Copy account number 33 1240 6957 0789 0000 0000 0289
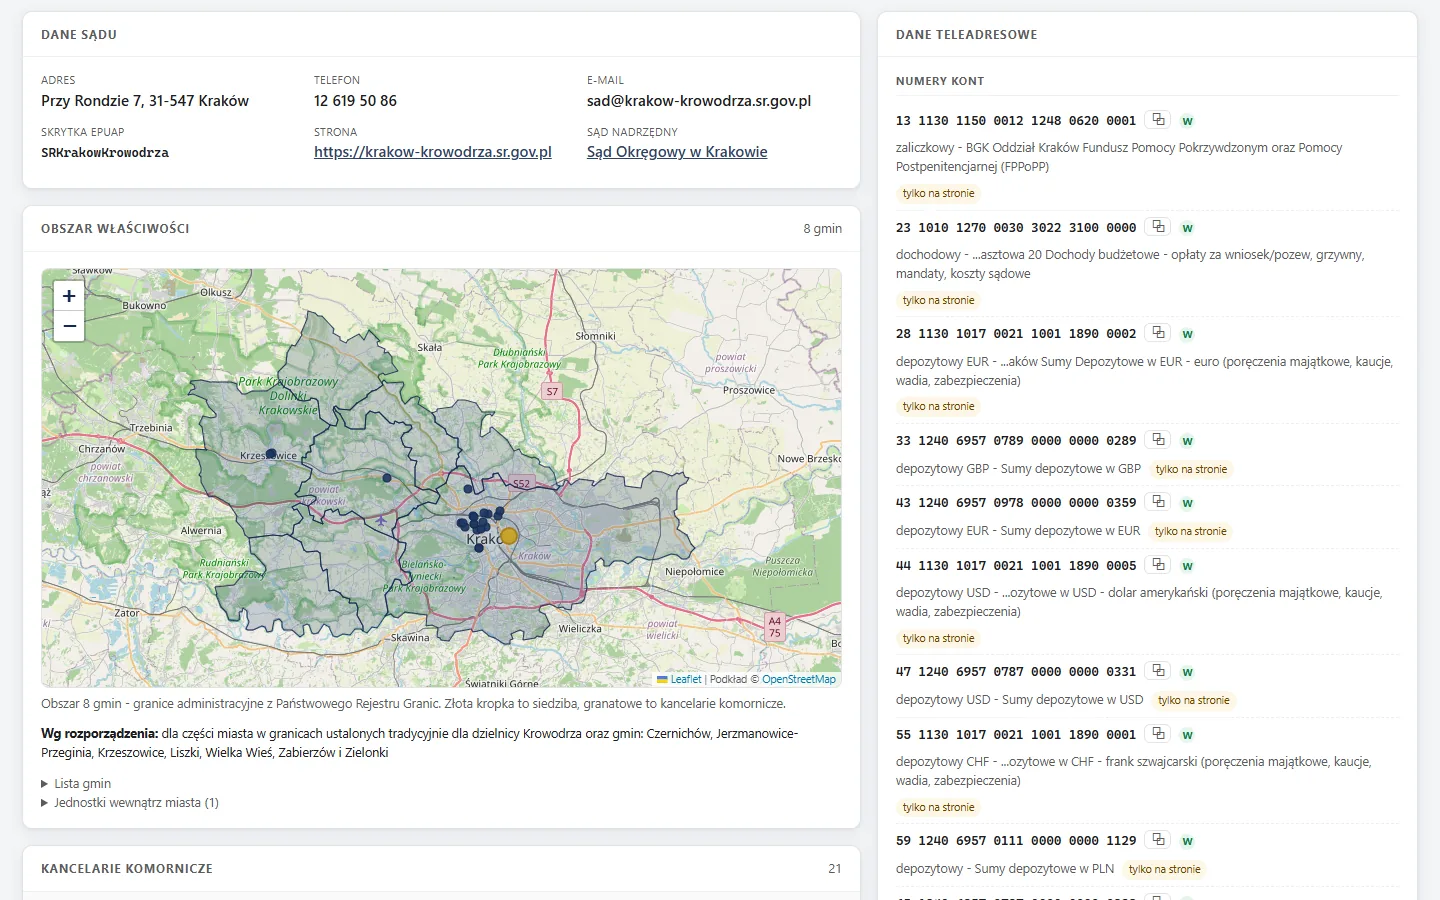The width and height of the screenshot is (1440, 900). (x=1158, y=440)
